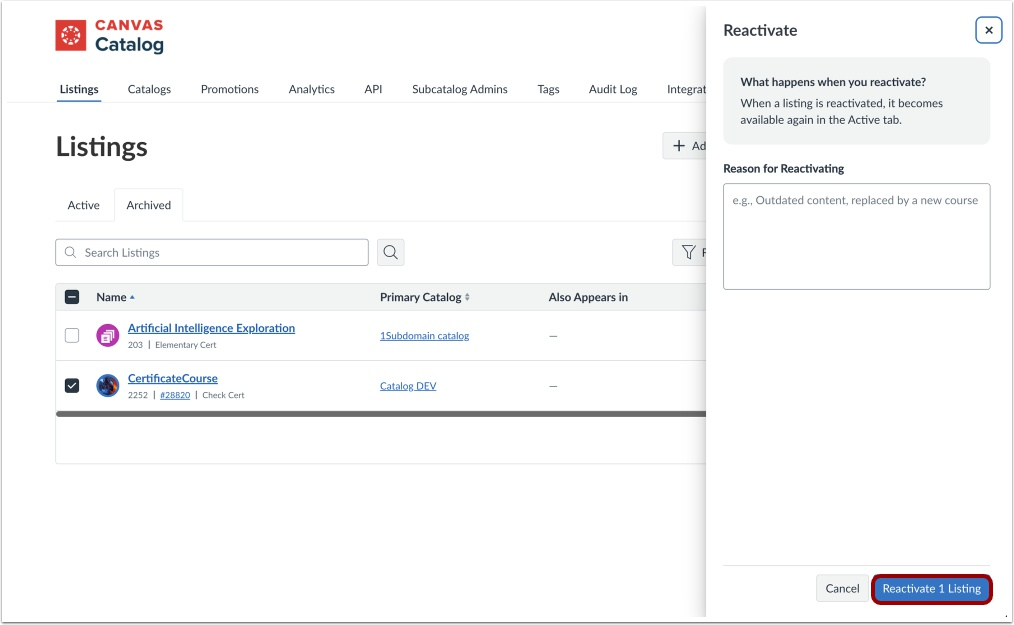Click the Reason for Reactivating text area
This screenshot has height=625, width=1014.
(856, 236)
